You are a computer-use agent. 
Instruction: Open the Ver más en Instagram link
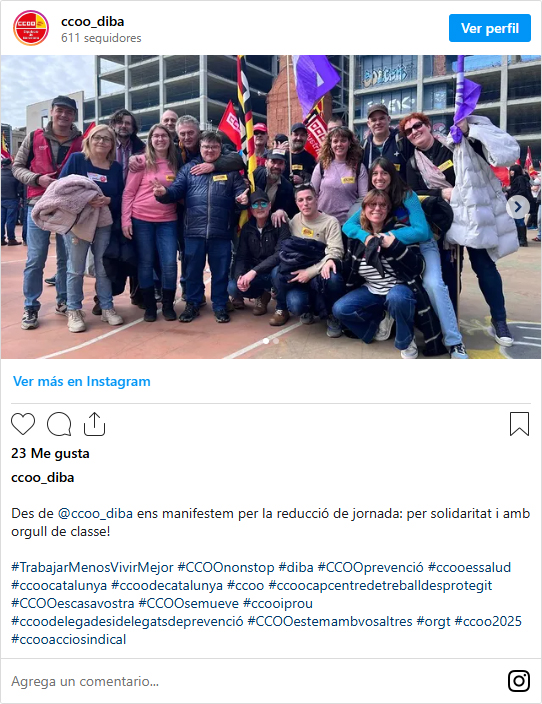point(82,381)
